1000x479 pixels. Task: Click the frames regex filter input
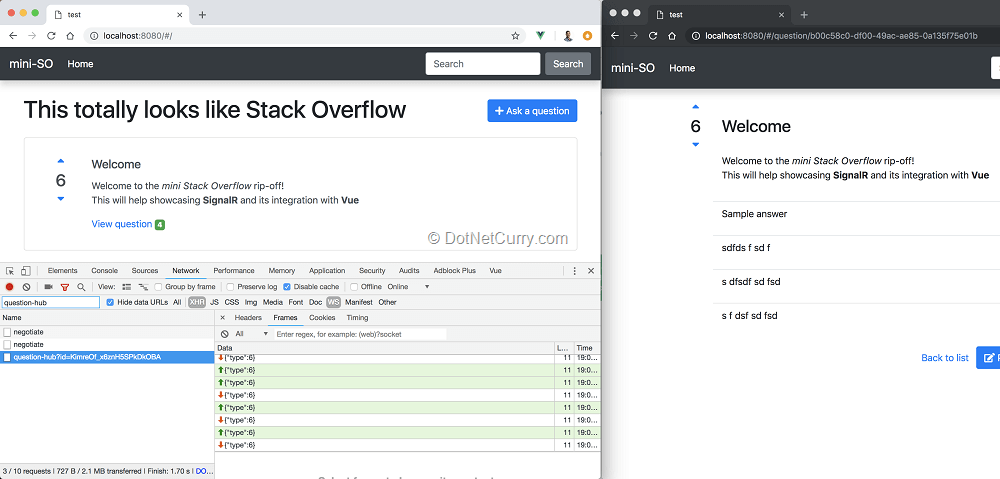coord(360,334)
